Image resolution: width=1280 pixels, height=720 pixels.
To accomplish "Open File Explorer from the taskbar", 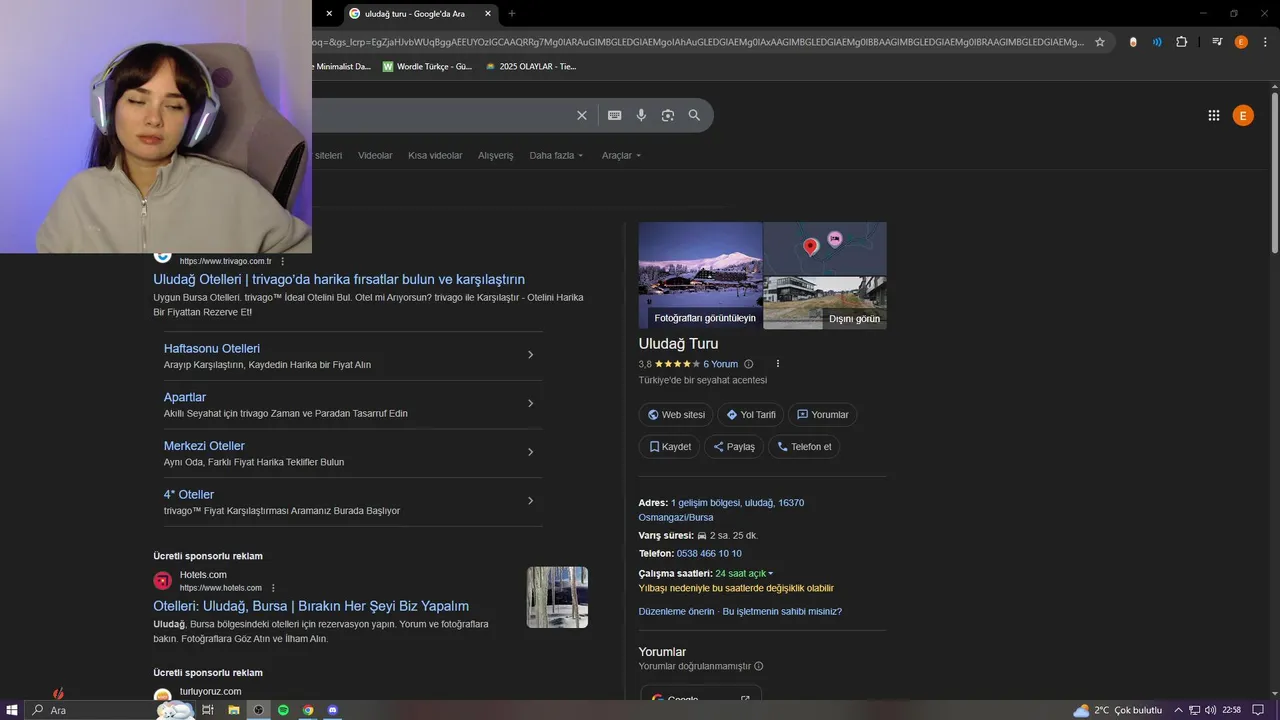I will tap(234, 710).
